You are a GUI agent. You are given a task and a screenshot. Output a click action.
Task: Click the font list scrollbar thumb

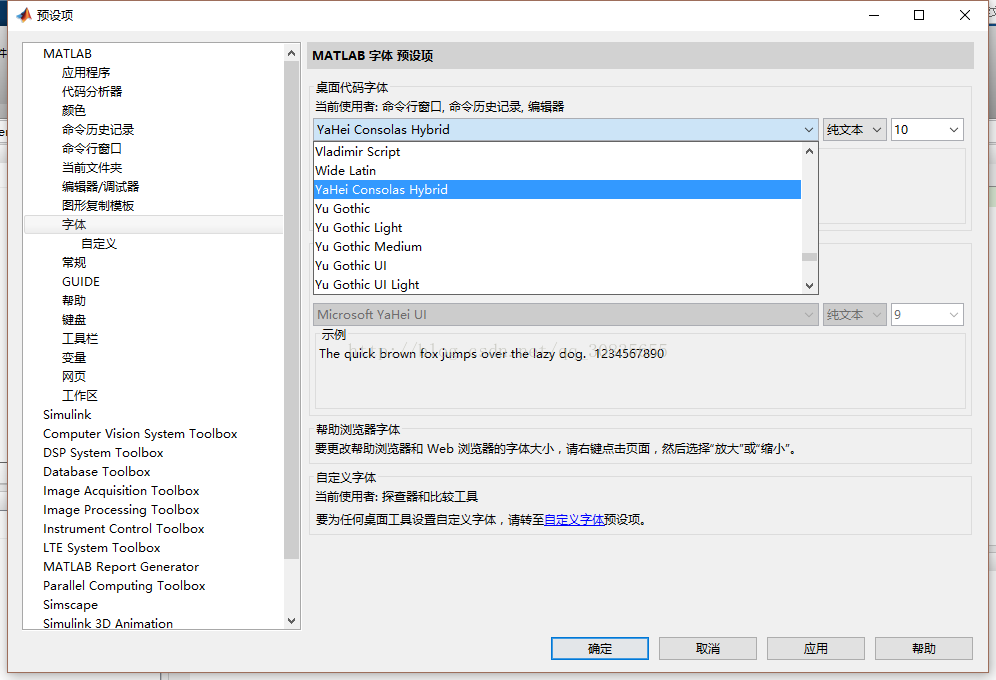point(809,257)
